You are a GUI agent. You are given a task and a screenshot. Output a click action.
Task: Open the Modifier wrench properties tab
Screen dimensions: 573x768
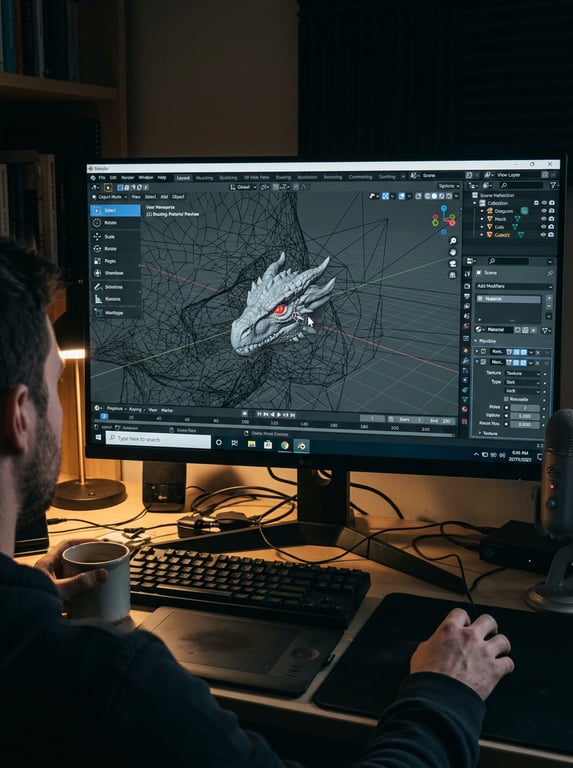pos(466,361)
